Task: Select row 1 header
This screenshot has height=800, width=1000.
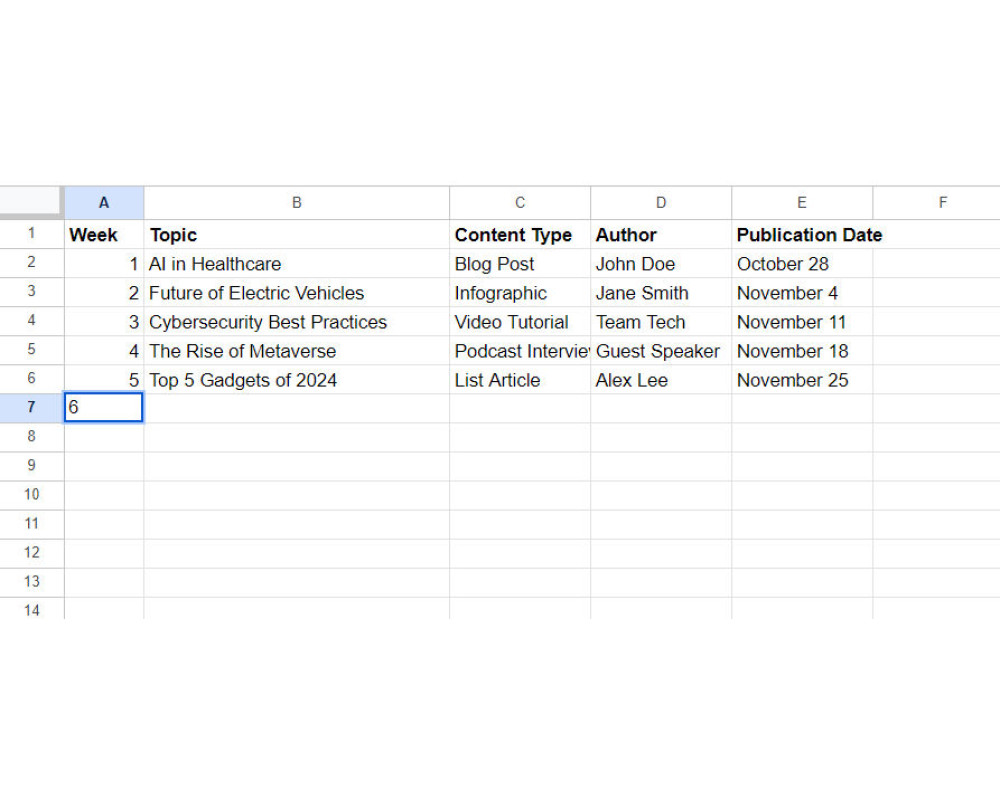Action: 31,234
